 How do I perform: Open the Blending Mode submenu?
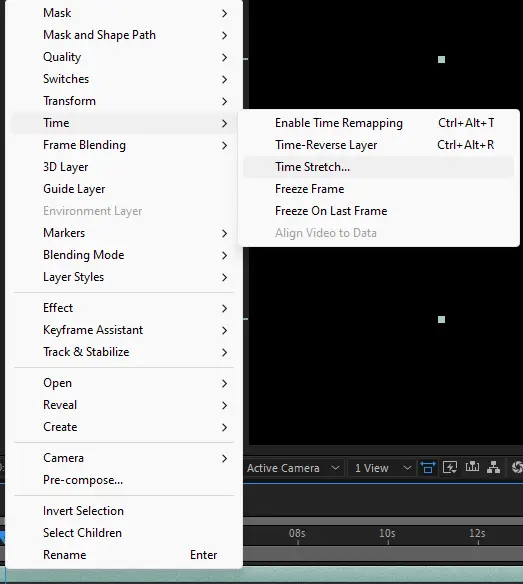click(124, 255)
